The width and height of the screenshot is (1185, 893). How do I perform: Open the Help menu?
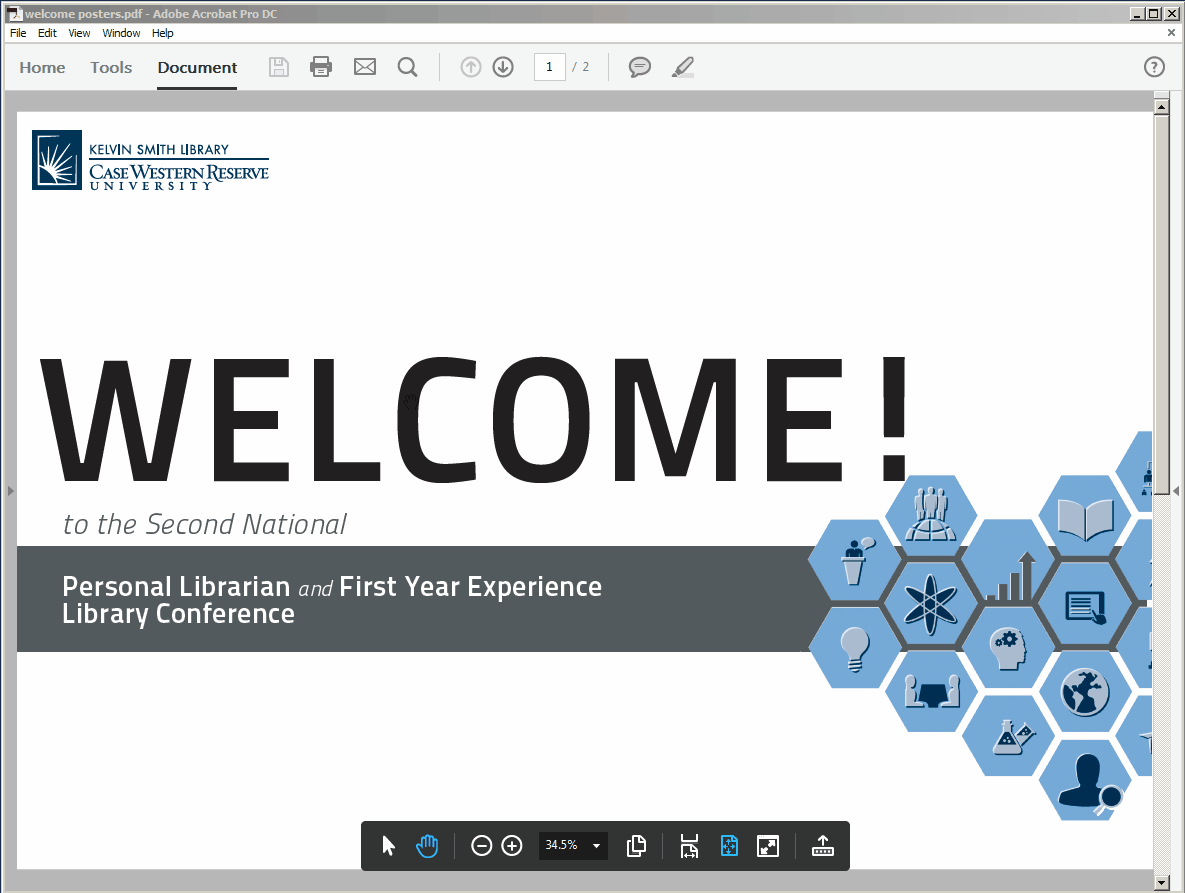tap(162, 33)
